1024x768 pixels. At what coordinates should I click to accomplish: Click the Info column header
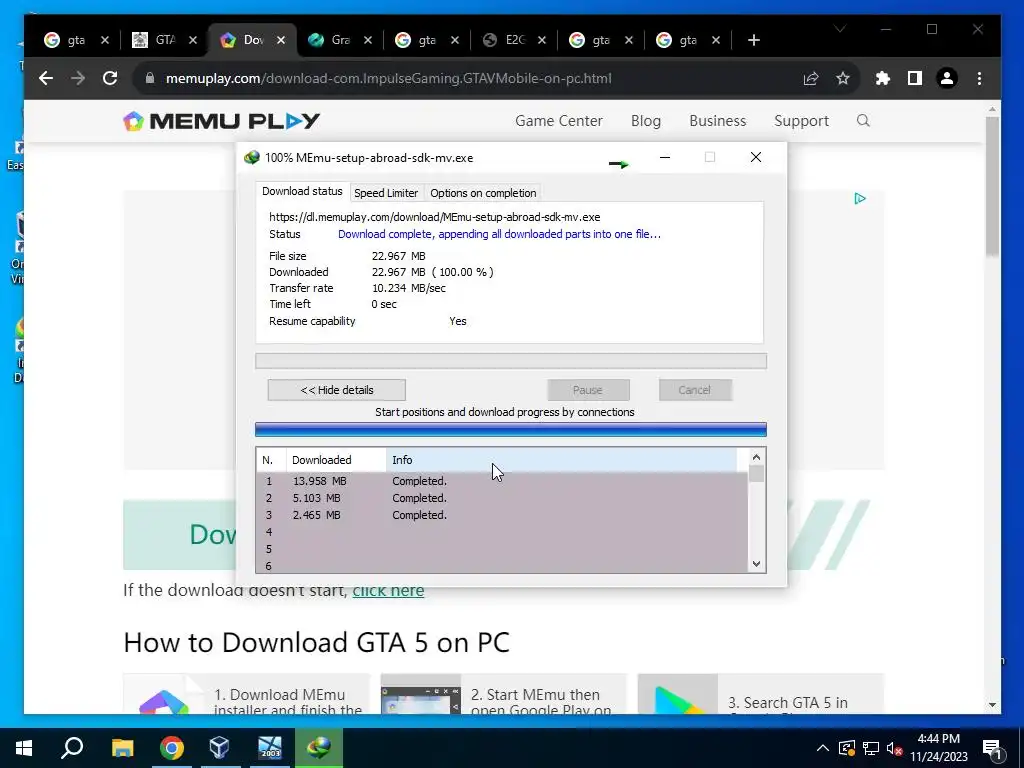pyautogui.click(x=562, y=460)
